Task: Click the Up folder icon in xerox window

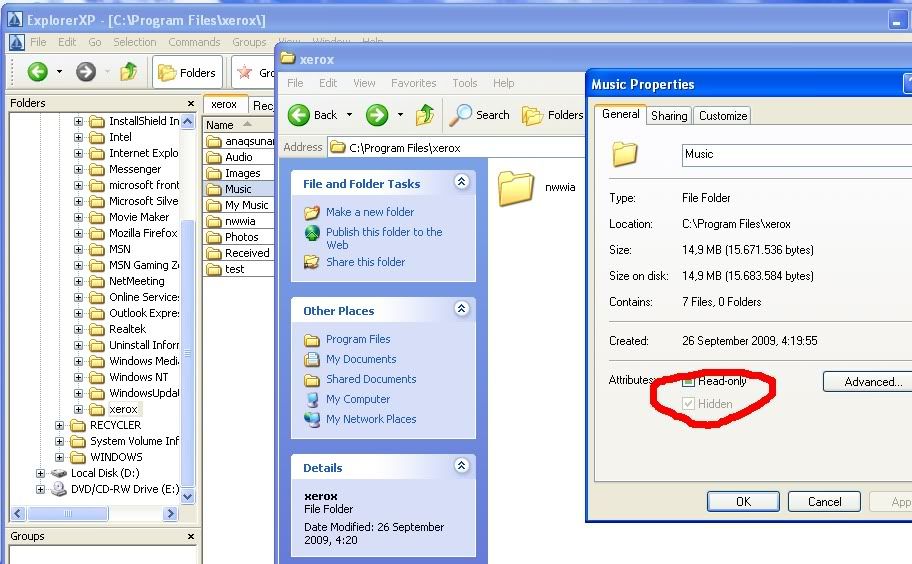Action: tap(425, 115)
